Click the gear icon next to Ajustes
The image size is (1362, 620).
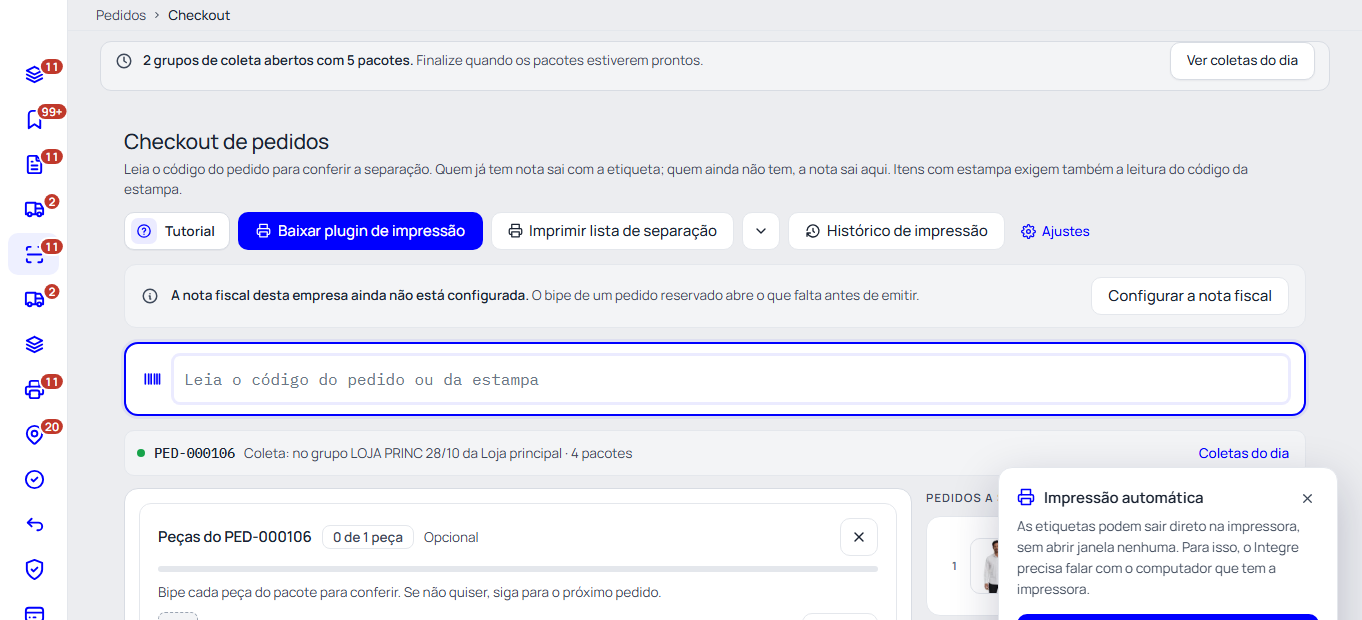tap(1028, 231)
